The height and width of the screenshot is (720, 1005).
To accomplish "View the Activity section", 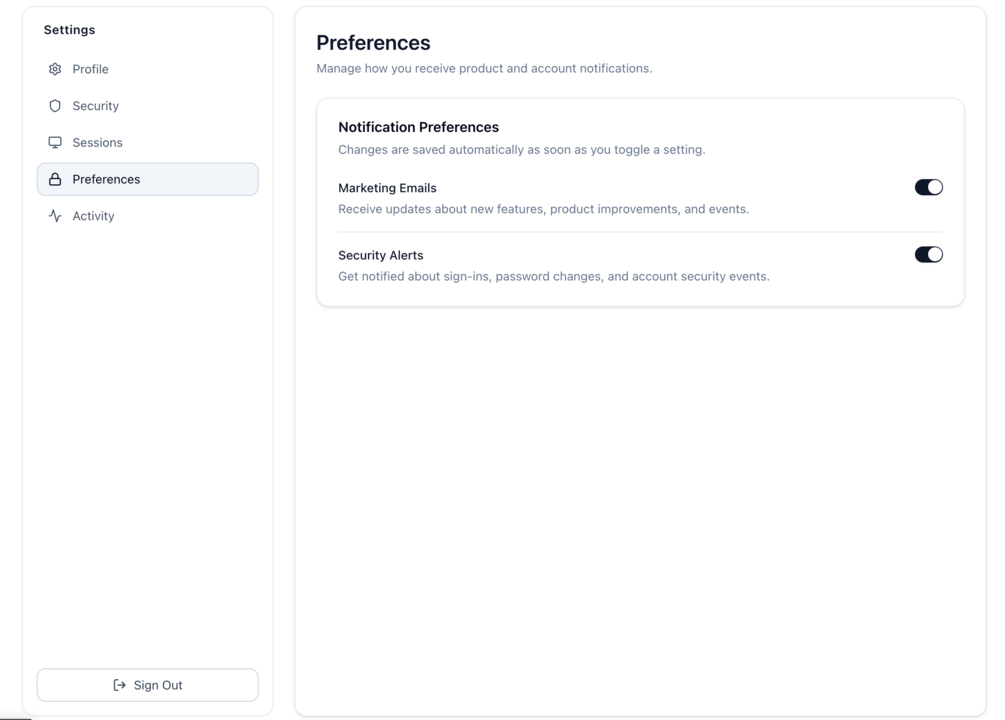I will click(147, 216).
